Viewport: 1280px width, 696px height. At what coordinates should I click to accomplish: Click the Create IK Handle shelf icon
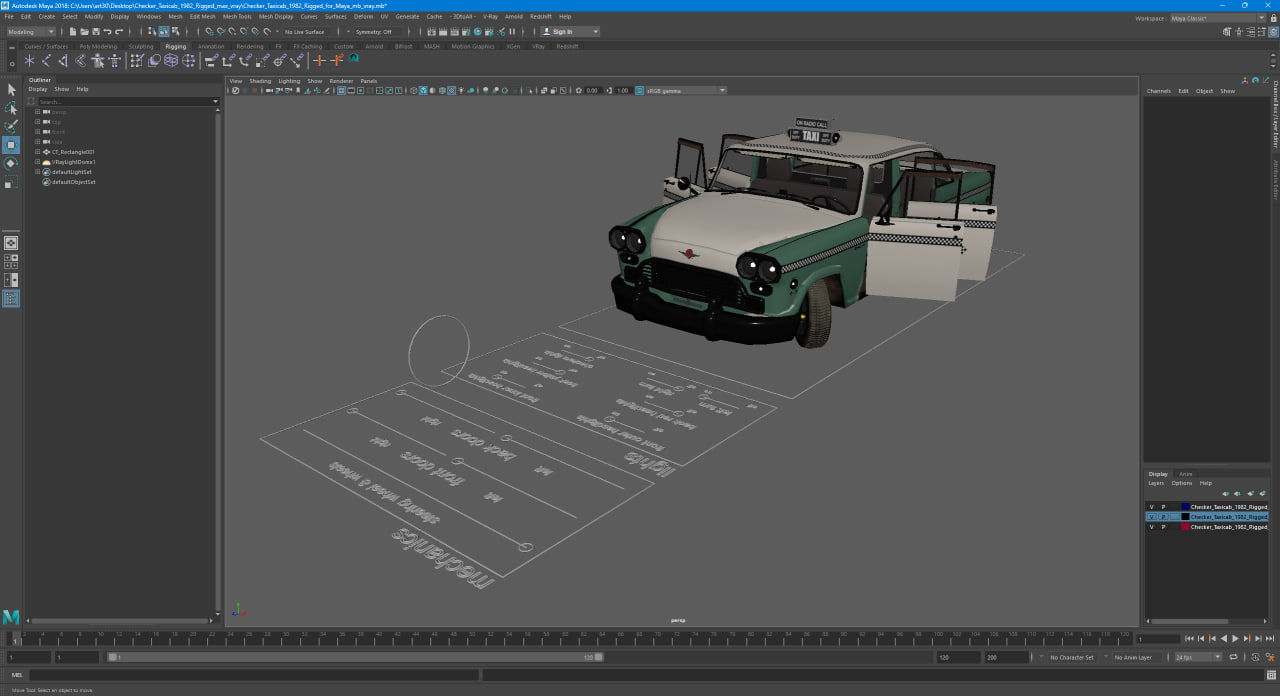pos(63,61)
